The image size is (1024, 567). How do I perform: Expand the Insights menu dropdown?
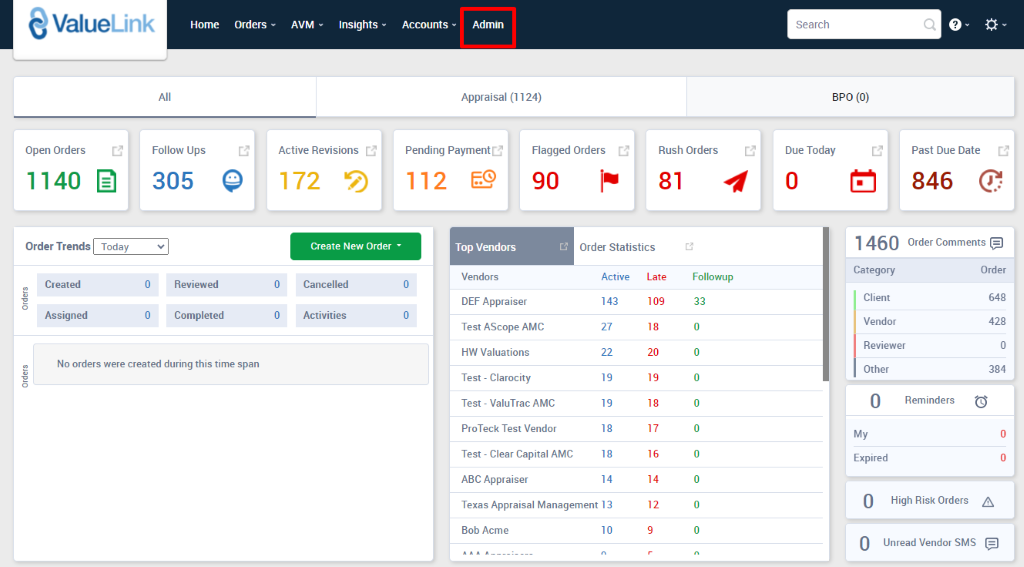tap(362, 25)
